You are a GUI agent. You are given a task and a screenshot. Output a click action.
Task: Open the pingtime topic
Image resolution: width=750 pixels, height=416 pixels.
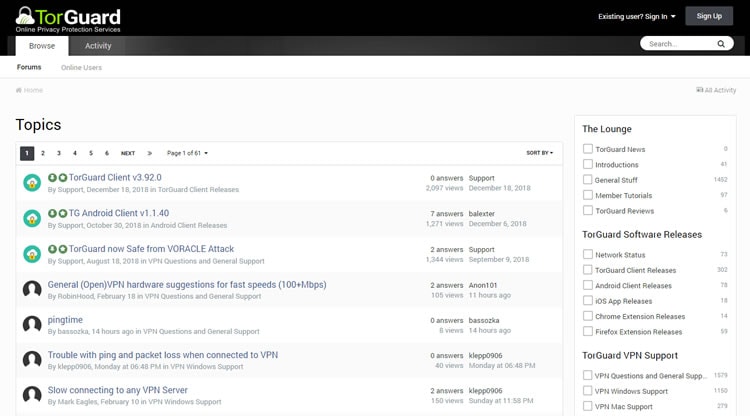point(65,320)
